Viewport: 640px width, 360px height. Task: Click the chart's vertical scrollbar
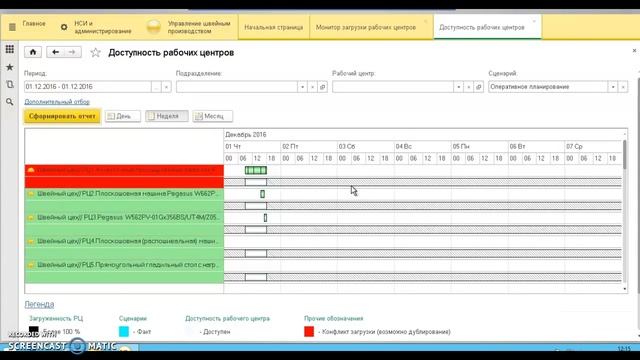pos(624,155)
